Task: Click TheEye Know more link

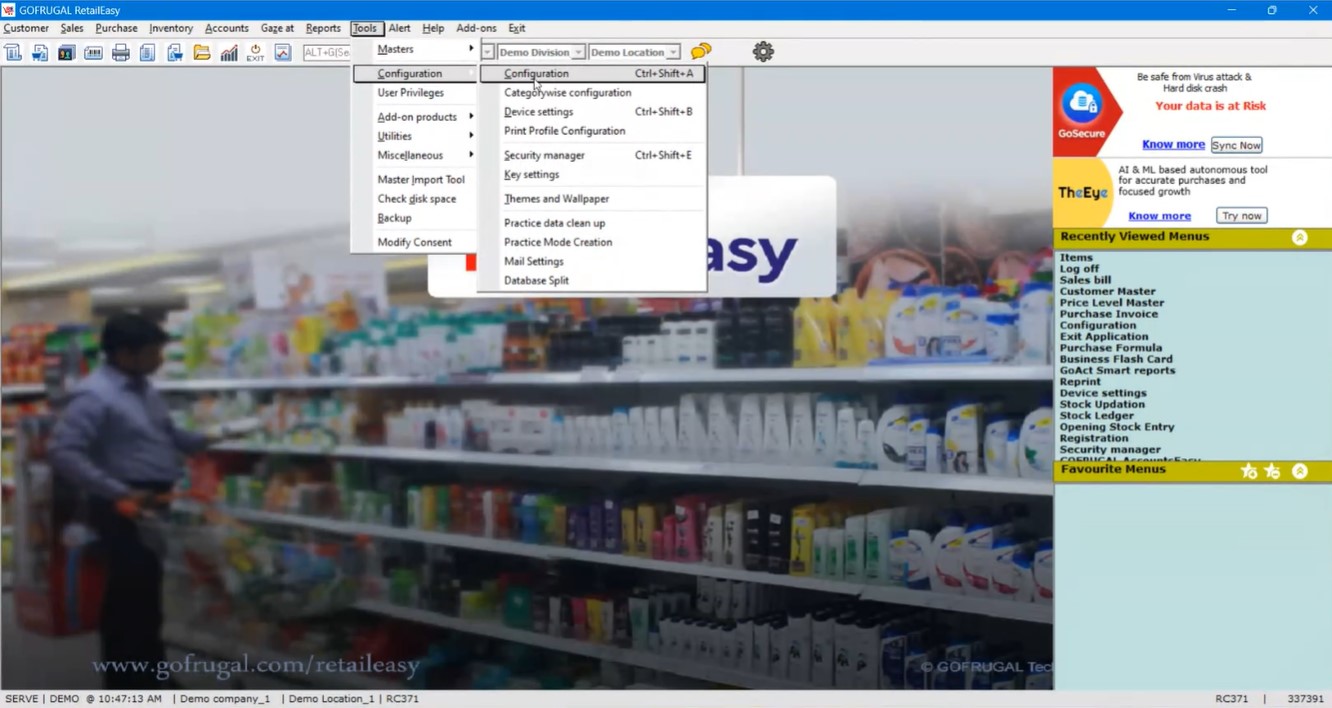Action: tap(1159, 216)
